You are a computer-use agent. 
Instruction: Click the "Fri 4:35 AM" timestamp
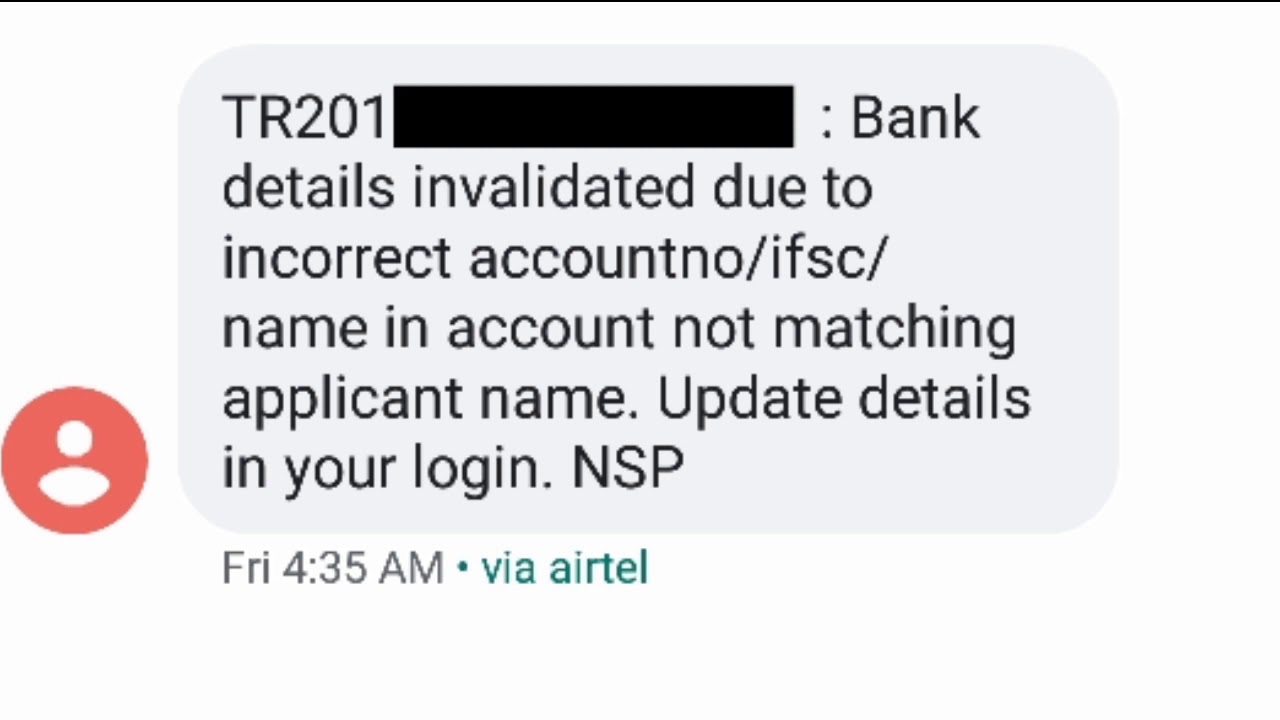point(332,568)
